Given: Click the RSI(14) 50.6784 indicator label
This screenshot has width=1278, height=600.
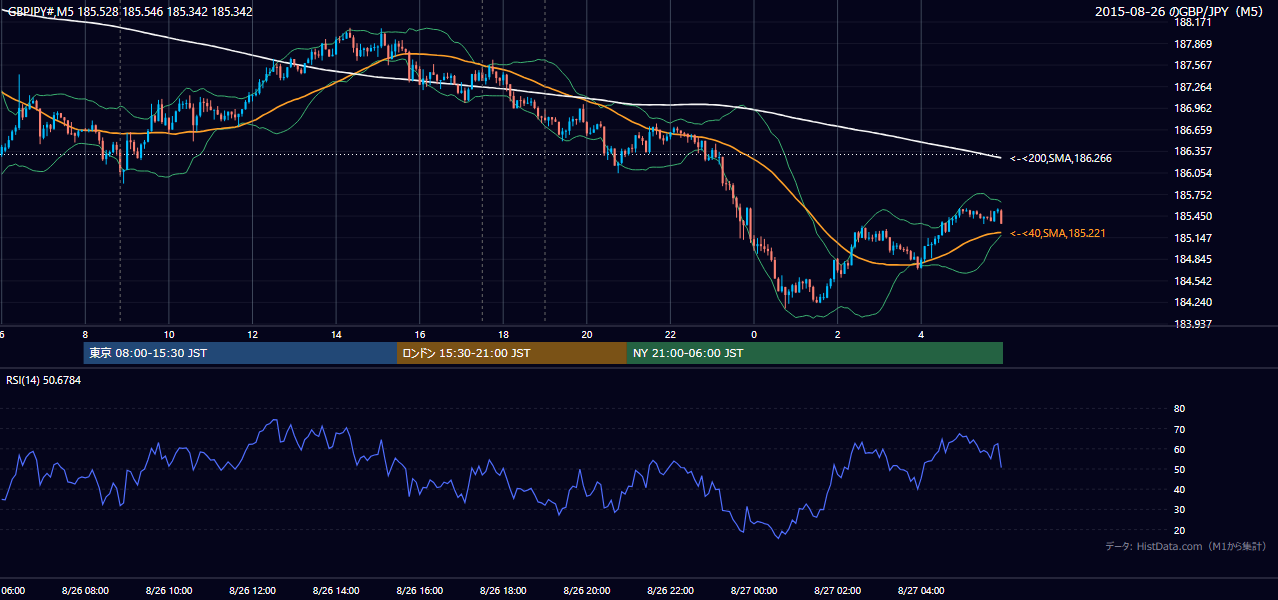Looking at the screenshot, I should (x=44, y=380).
